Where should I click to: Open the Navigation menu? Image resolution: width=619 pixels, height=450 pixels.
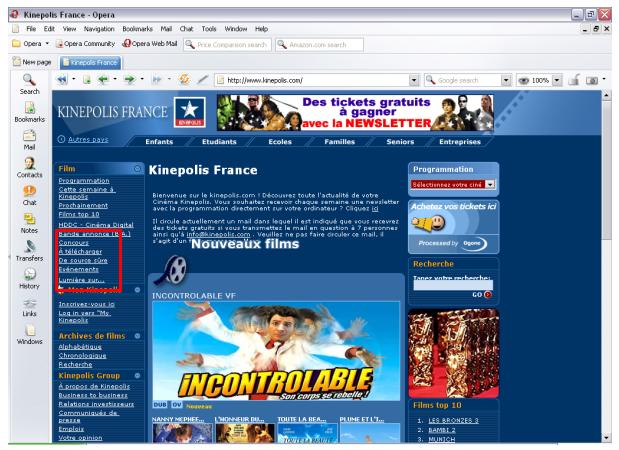(x=99, y=29)
